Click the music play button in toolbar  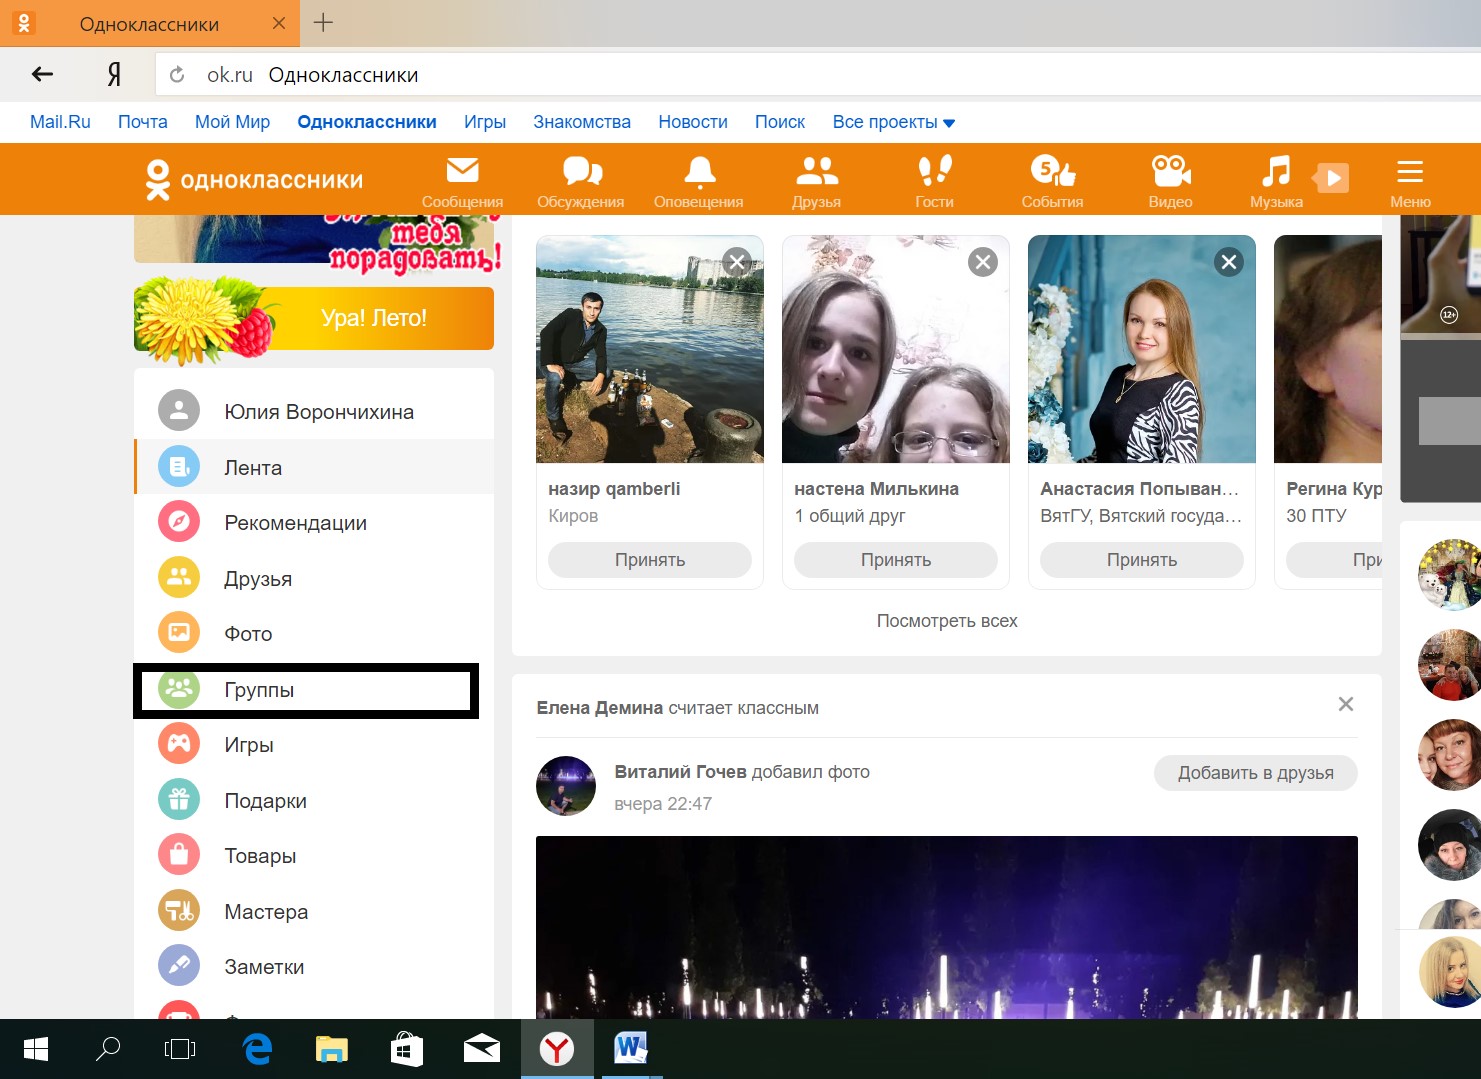[x=1331, y=178]
